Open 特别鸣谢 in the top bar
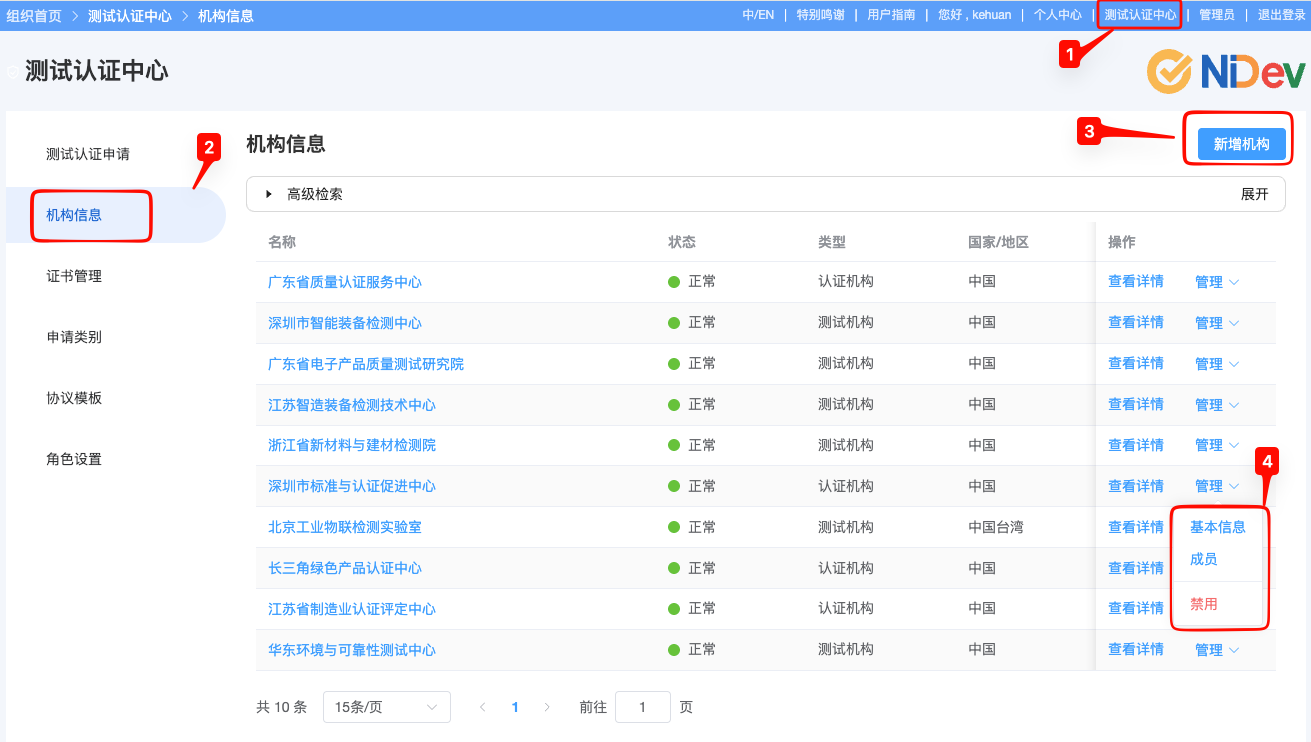The height and width of the screenshot is (742, 1311). 820,15
